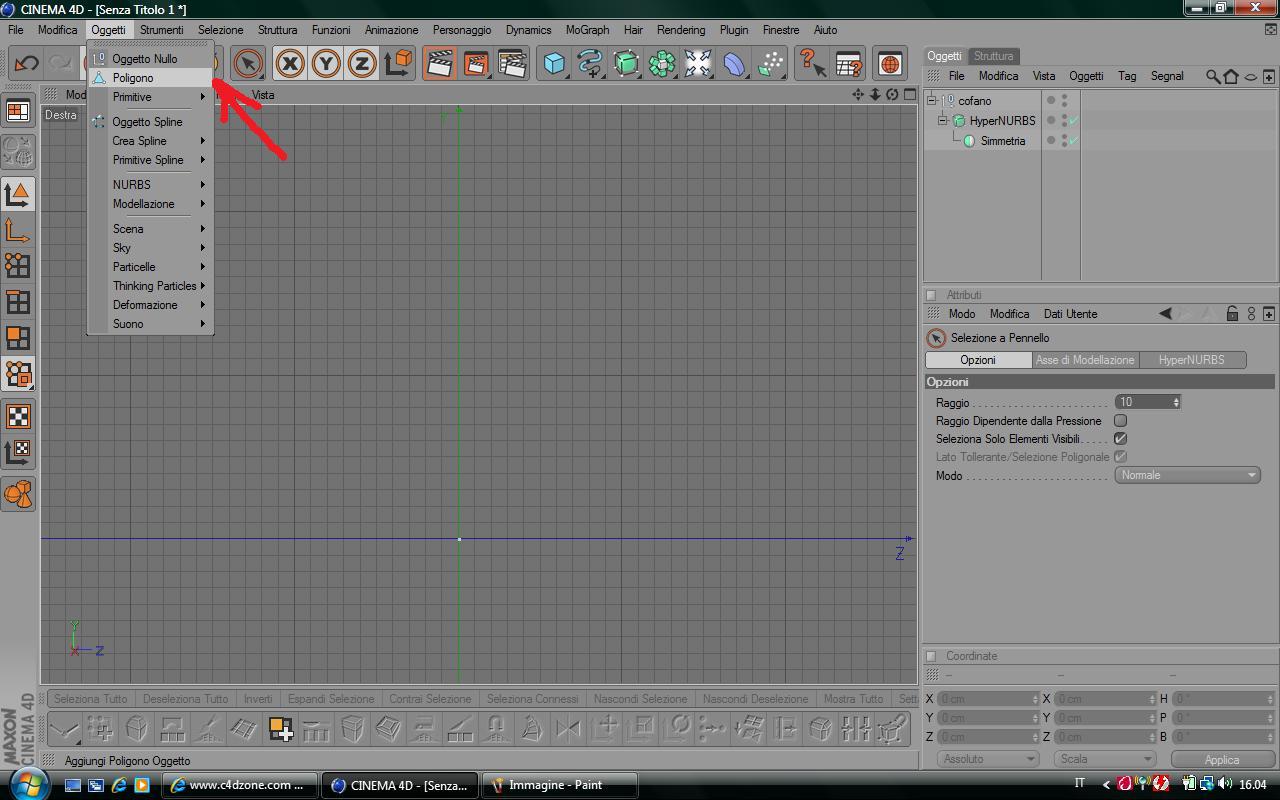1280x800 pixels.
Task: Open www.c4dzone.com taskbar window
Action: 240,785
